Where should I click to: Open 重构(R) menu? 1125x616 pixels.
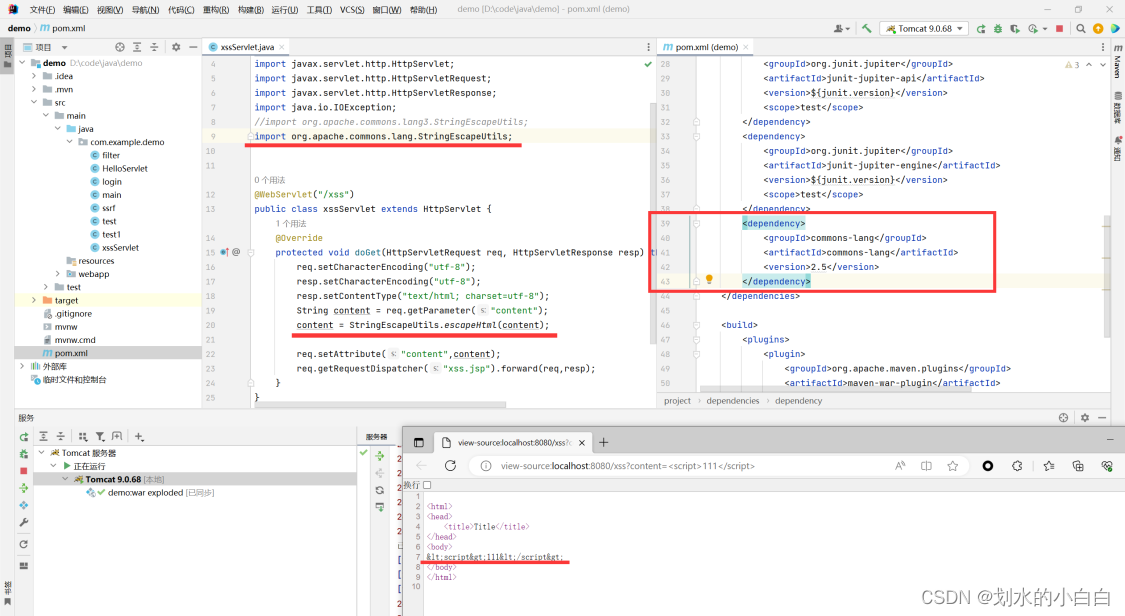coord(216,9)
